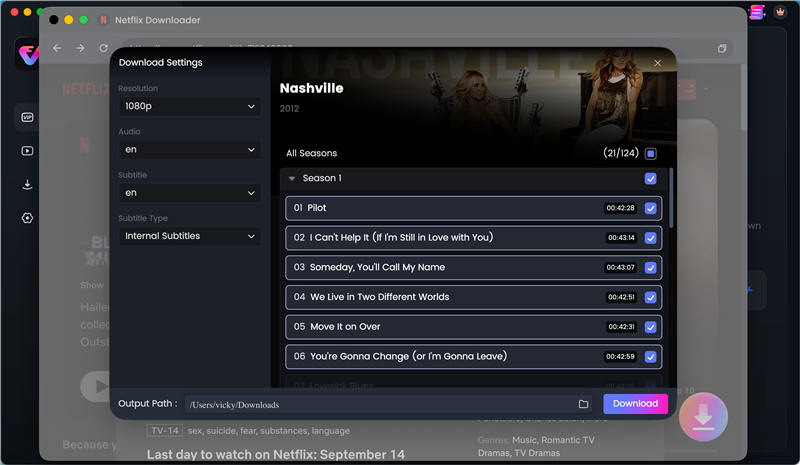Uncheck episode 06 You're Gonna Change checkbox

[651, 357]
